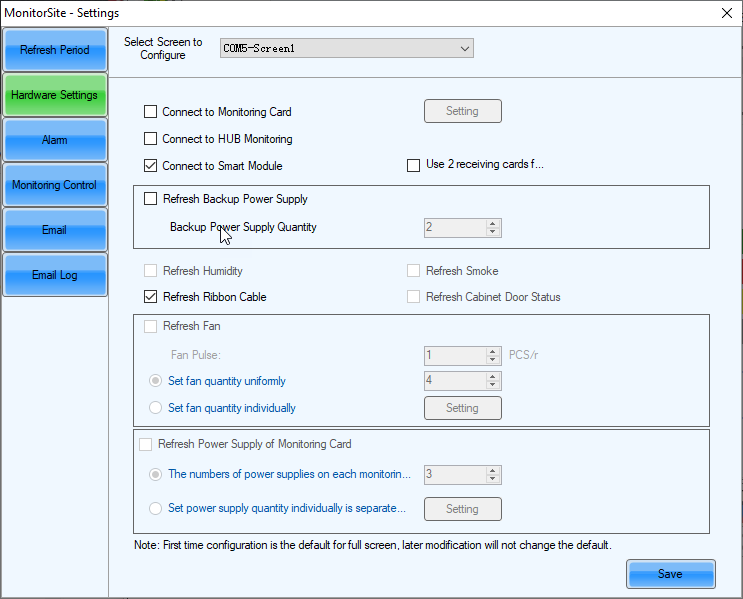Image resolution: width=743 pixels, height=599 pixels.
Task: Switch to the Alarm tab
Action: (x=55, y=140)
